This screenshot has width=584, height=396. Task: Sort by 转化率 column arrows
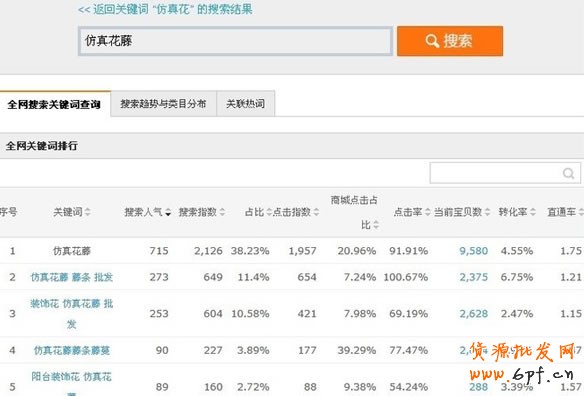(533, 212)
